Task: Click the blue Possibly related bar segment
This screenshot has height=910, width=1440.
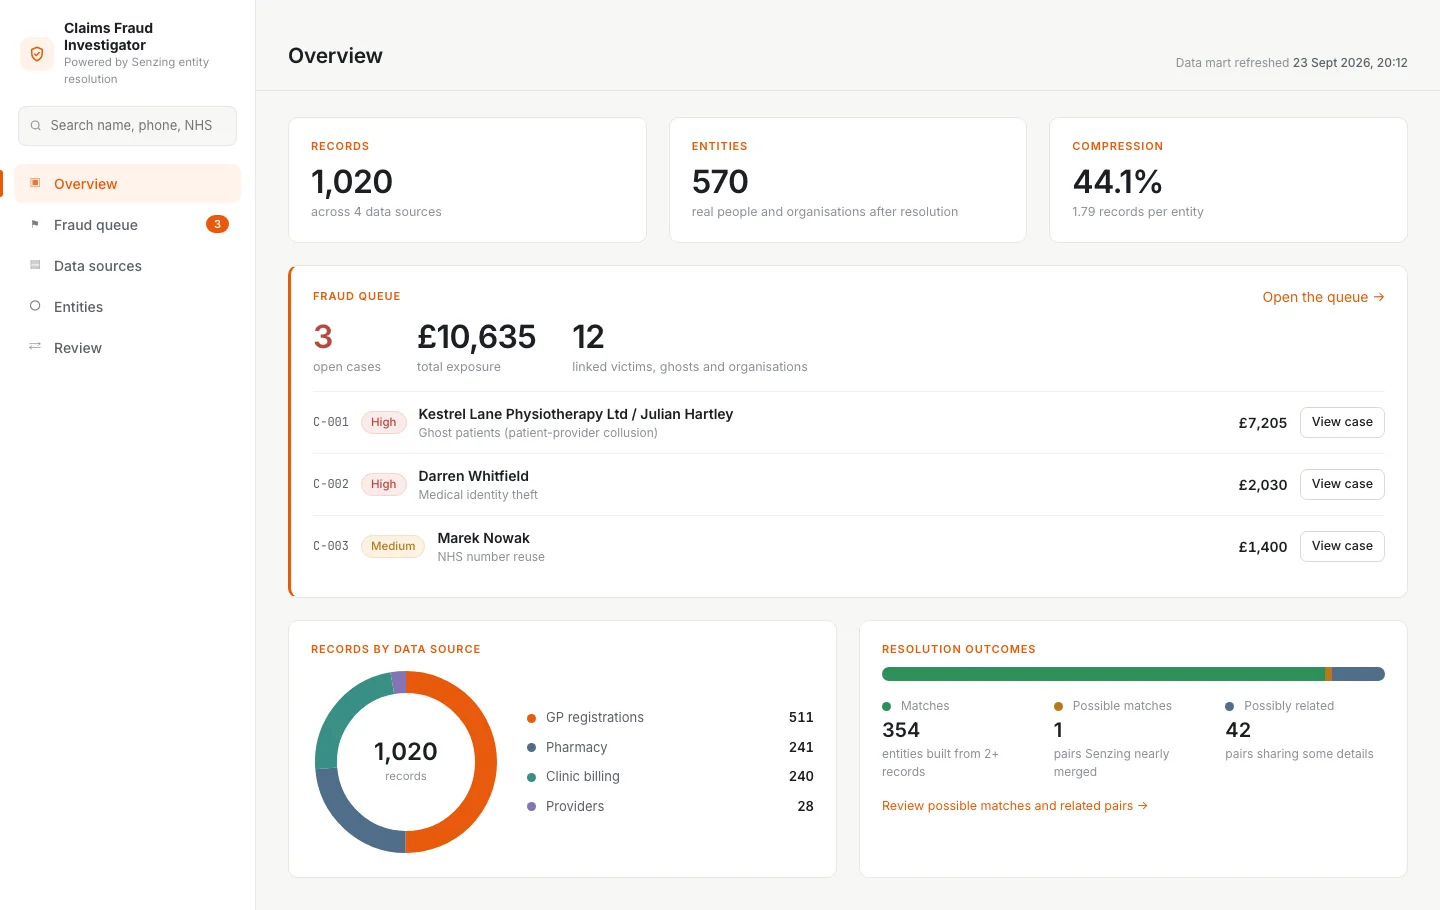Action: click(x=1358, y=674)
